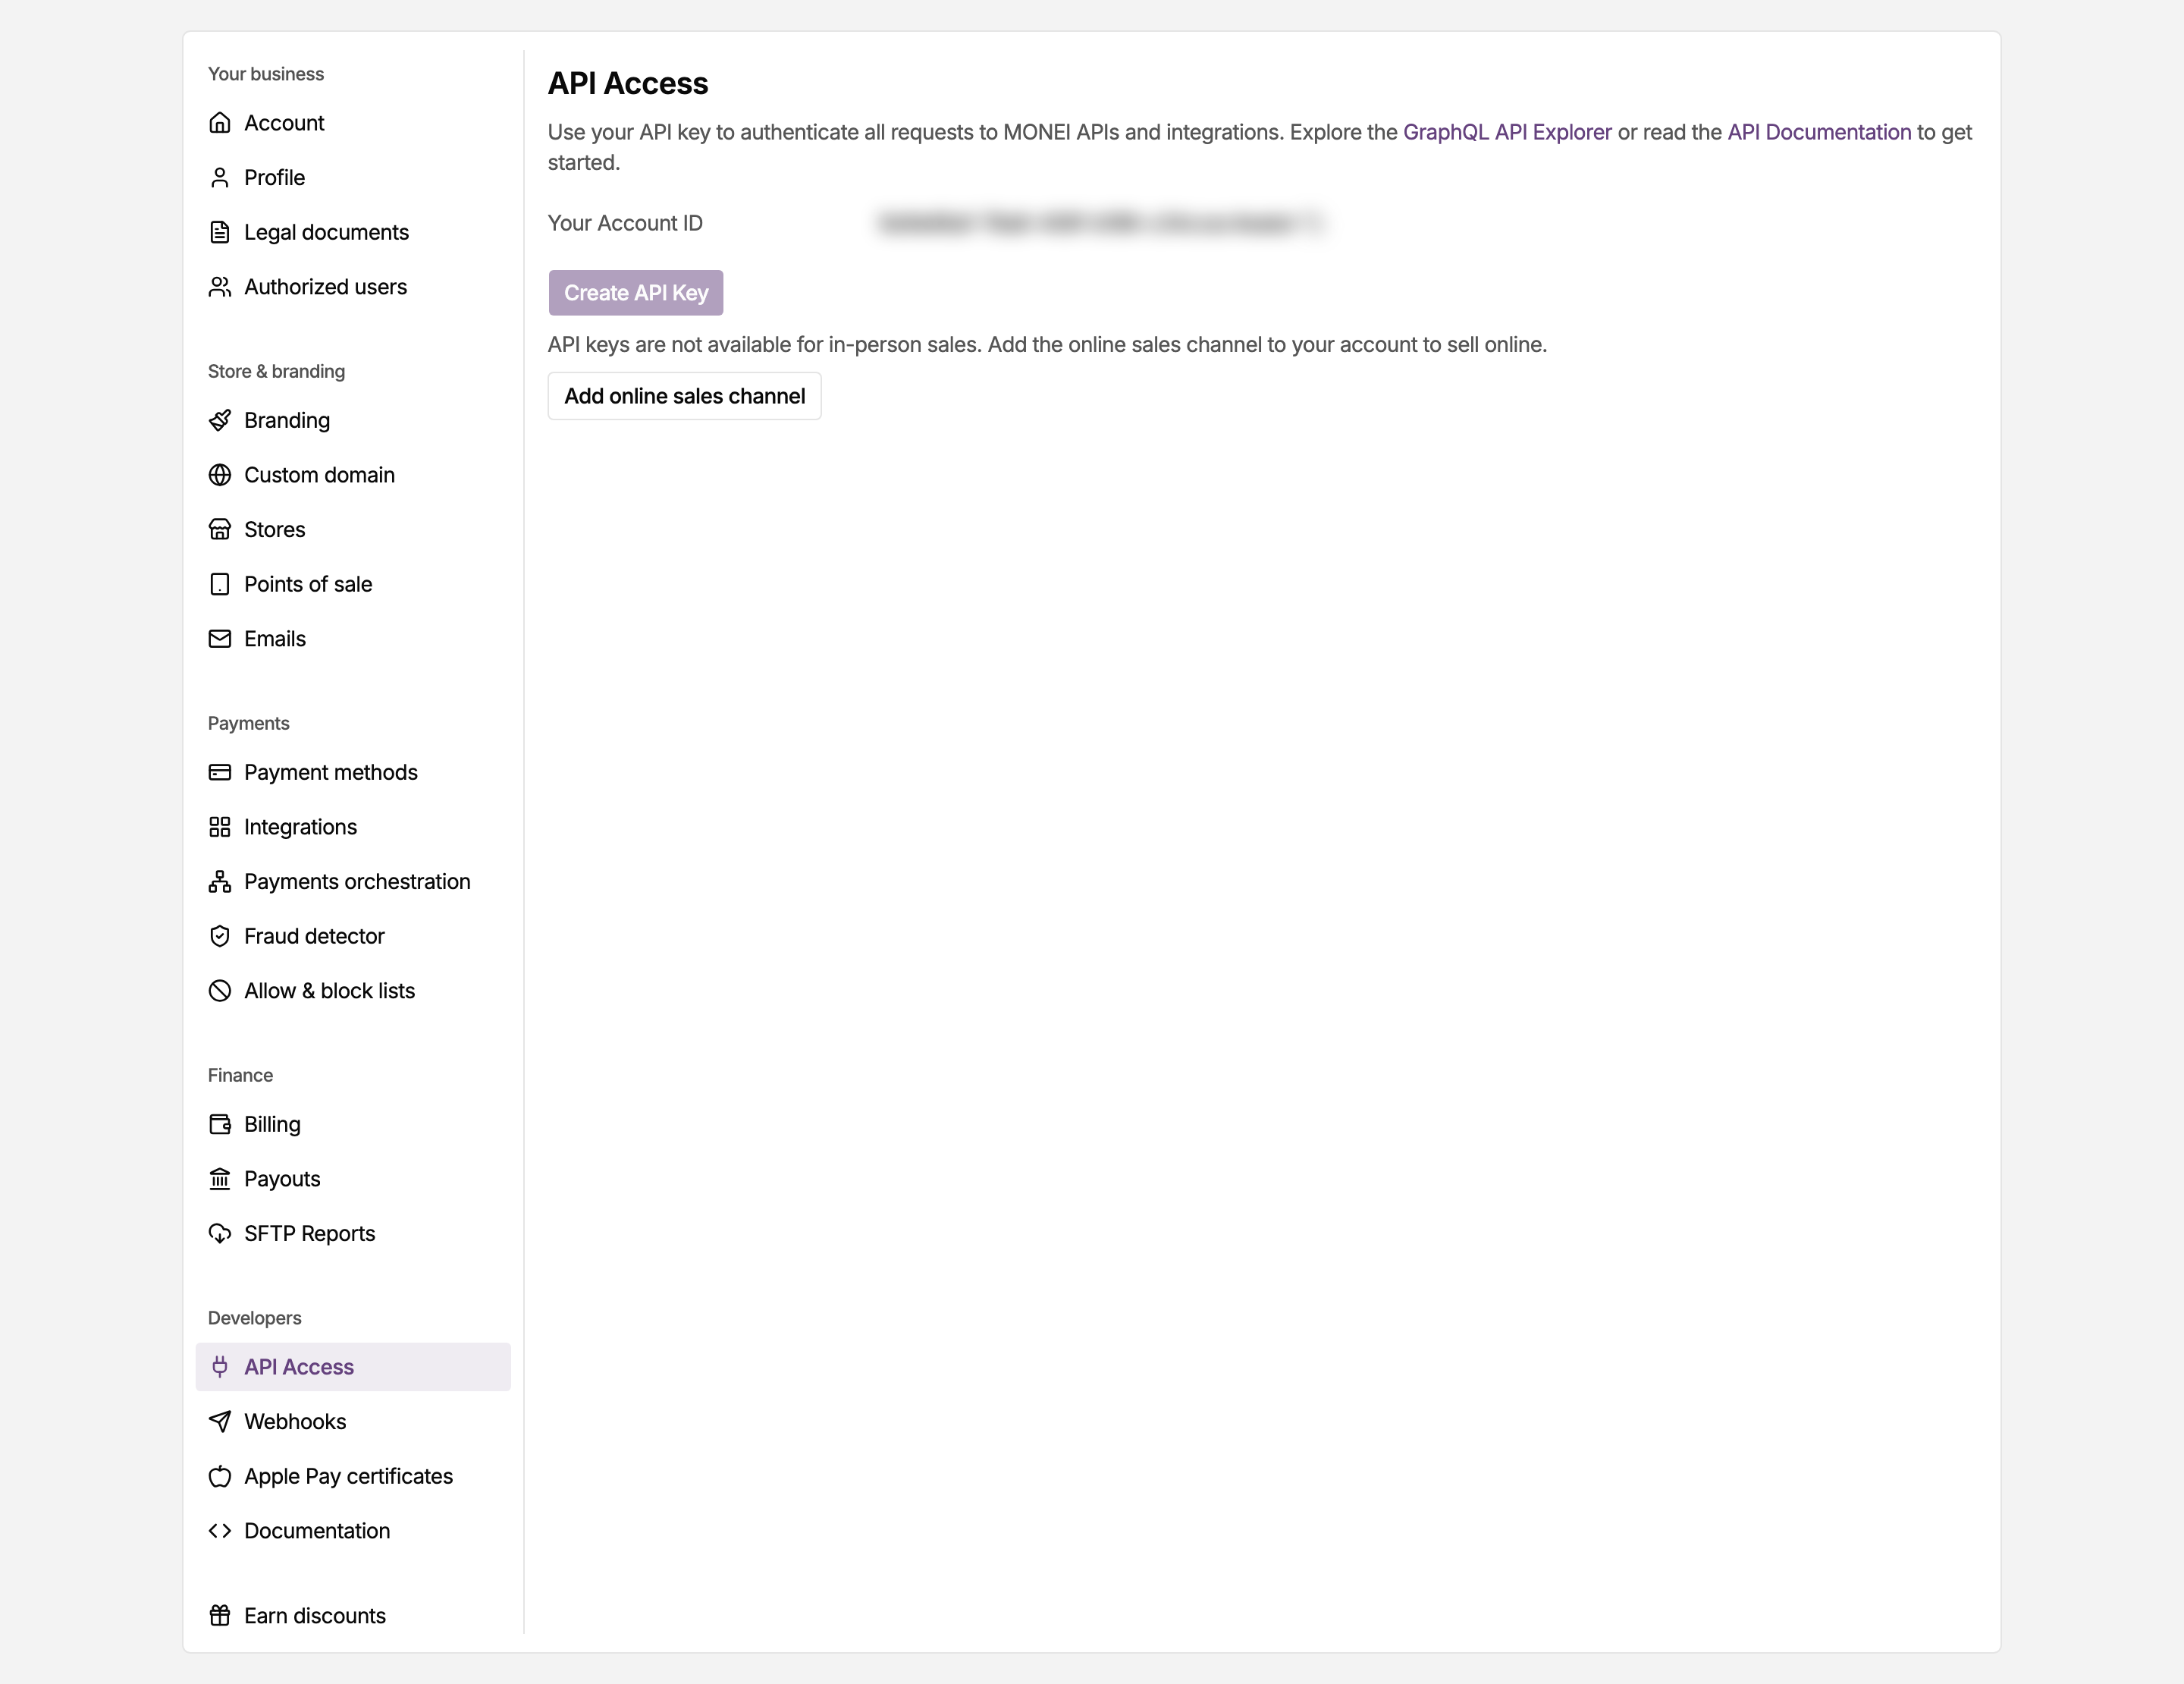Click the Payments orchestration network icon
Viewport: 2184px width, 1684px height.
[x=220, y=882]
